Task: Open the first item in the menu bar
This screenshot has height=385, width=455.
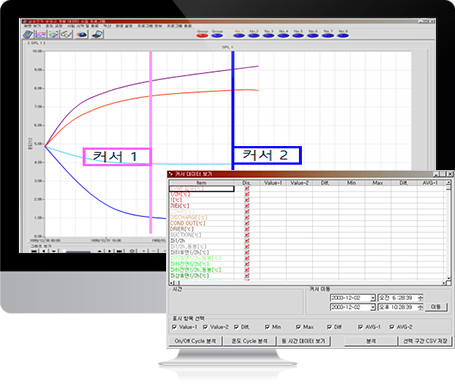Action: pyautogui.click(x=32, y=26)
